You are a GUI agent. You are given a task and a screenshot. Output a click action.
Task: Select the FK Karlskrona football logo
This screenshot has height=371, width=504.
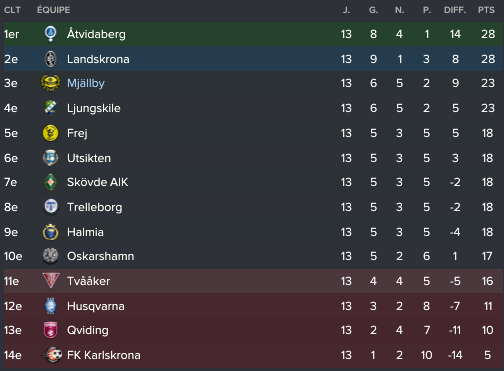[x=52, y=355]
